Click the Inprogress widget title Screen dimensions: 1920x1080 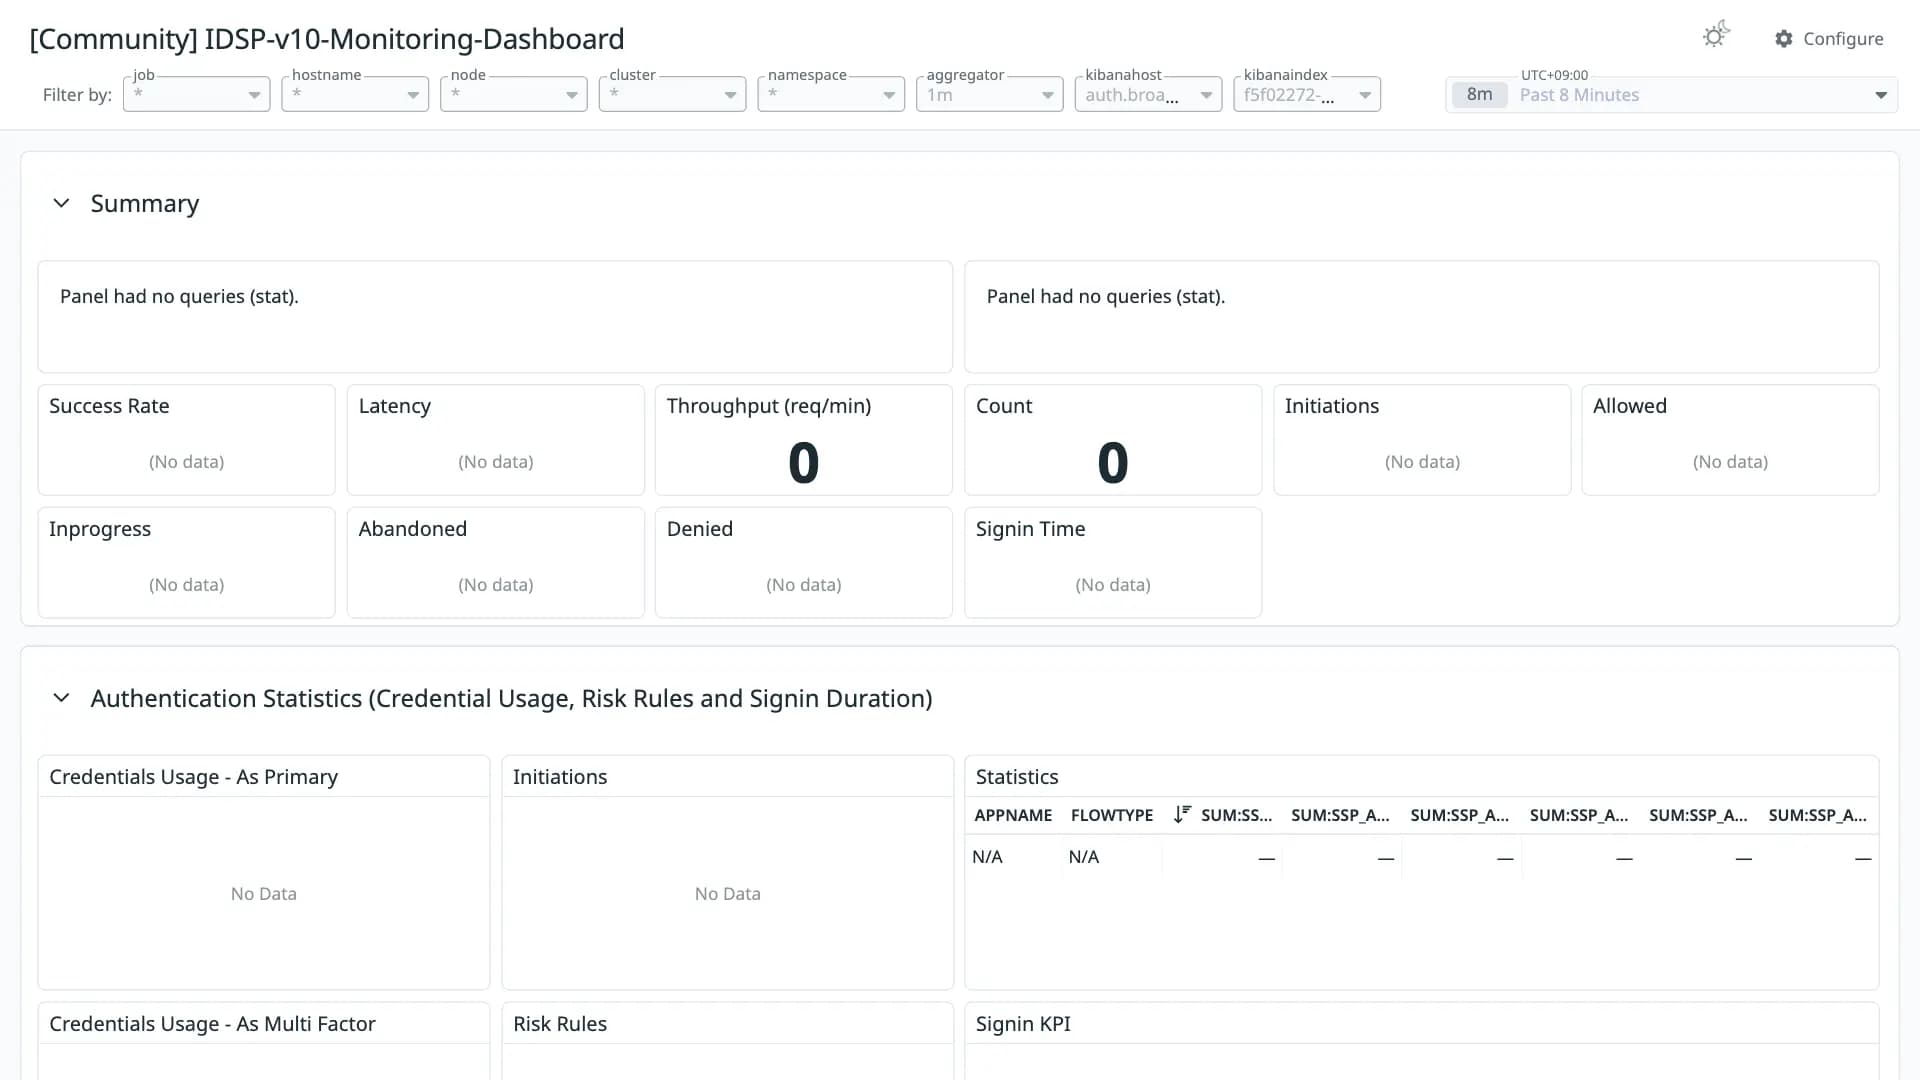tap(100, 529)
